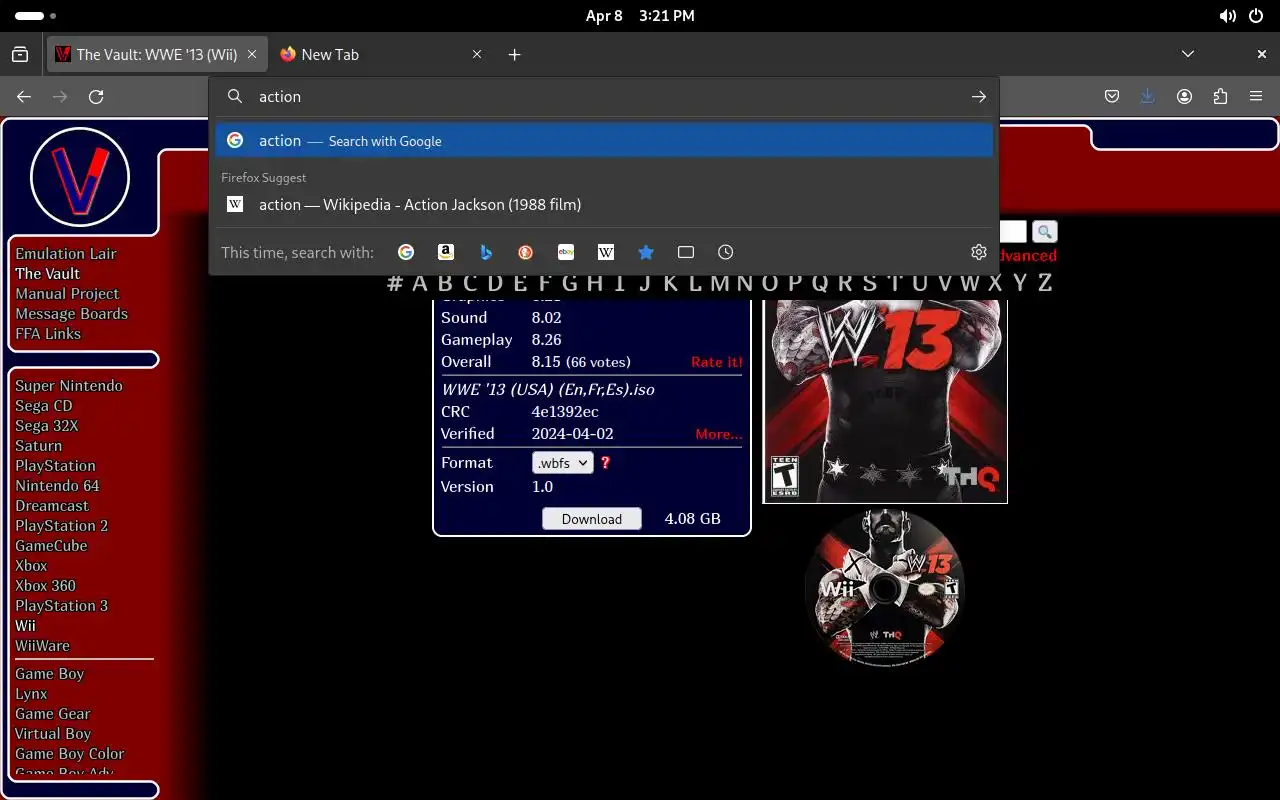Open the Firefox account menu
The height and width of the screenshot is (800, 1280).
click(1184, 97)
